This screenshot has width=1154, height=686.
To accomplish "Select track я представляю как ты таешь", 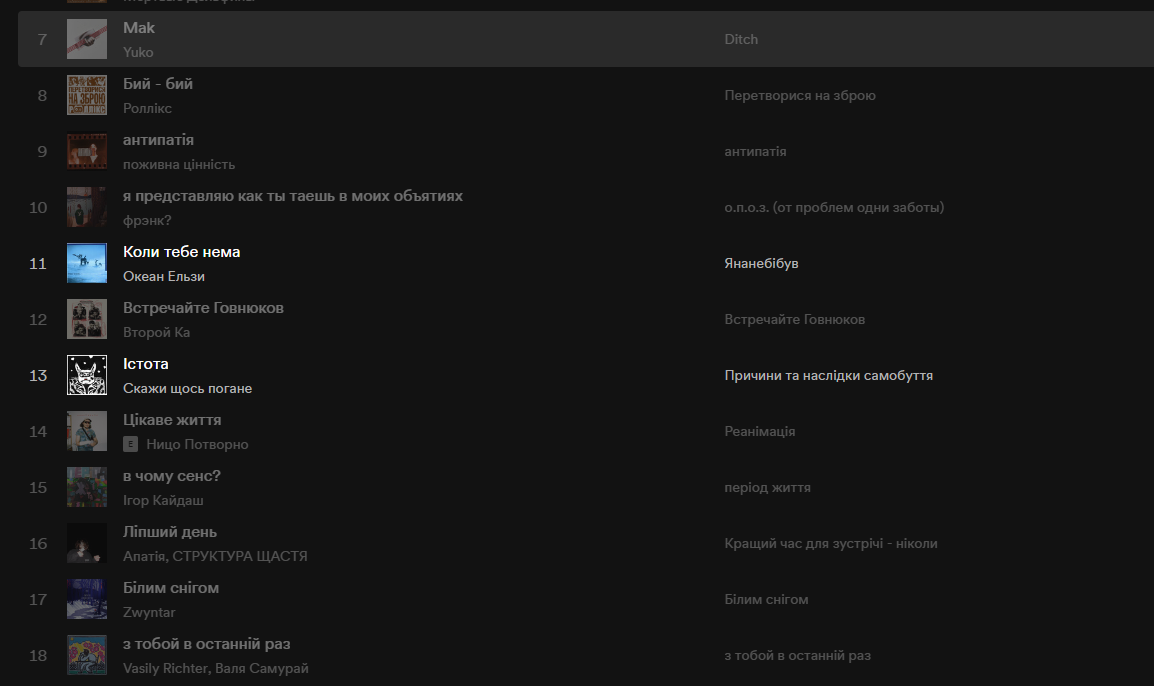I will tap(293, 196).
